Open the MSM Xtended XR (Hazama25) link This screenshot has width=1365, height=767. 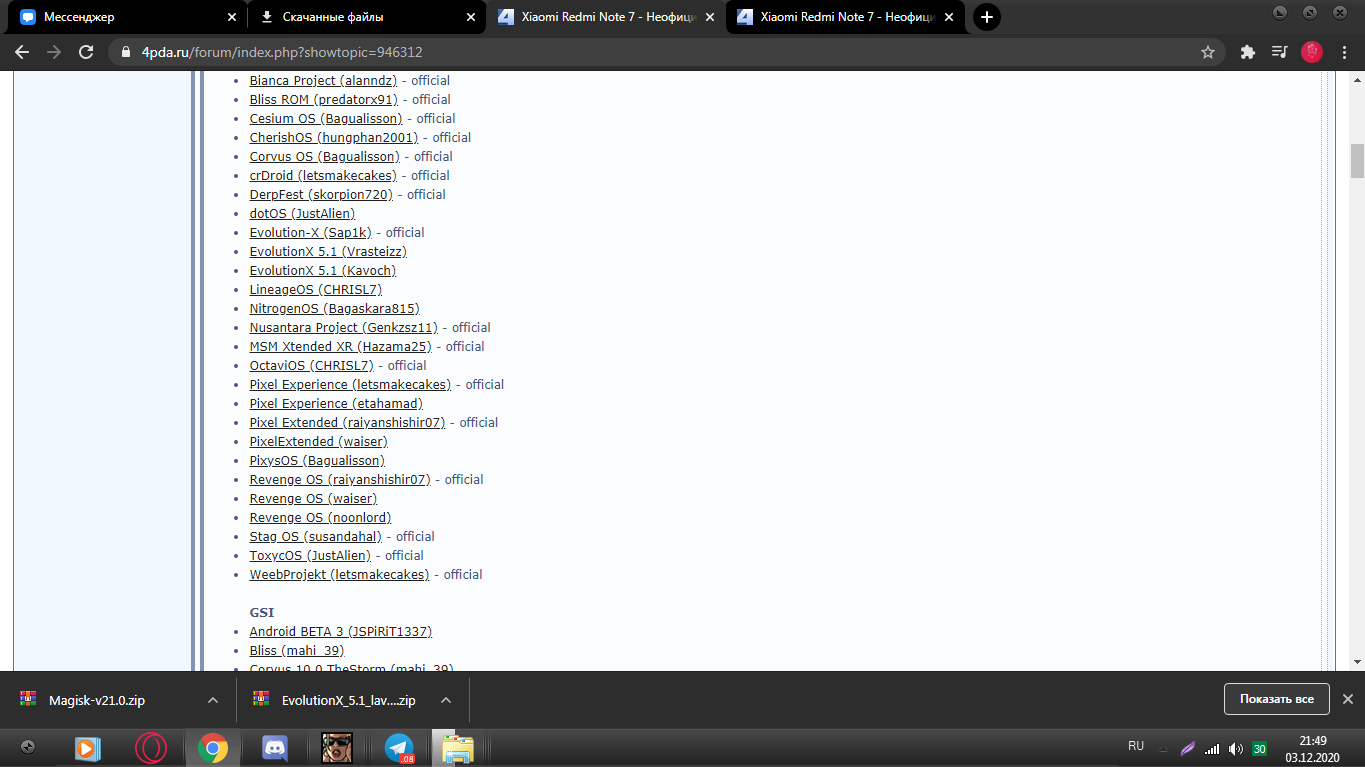[x=340, y=347]
